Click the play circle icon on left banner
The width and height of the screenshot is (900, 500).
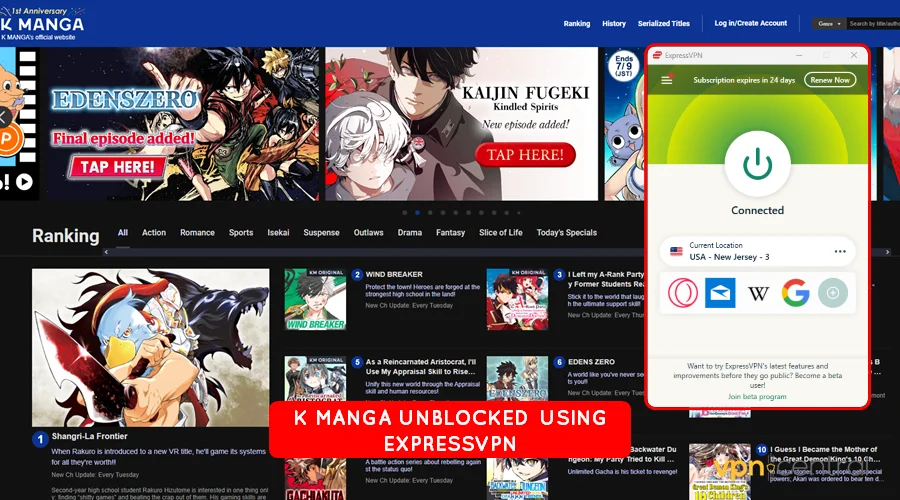pos(24,182)
